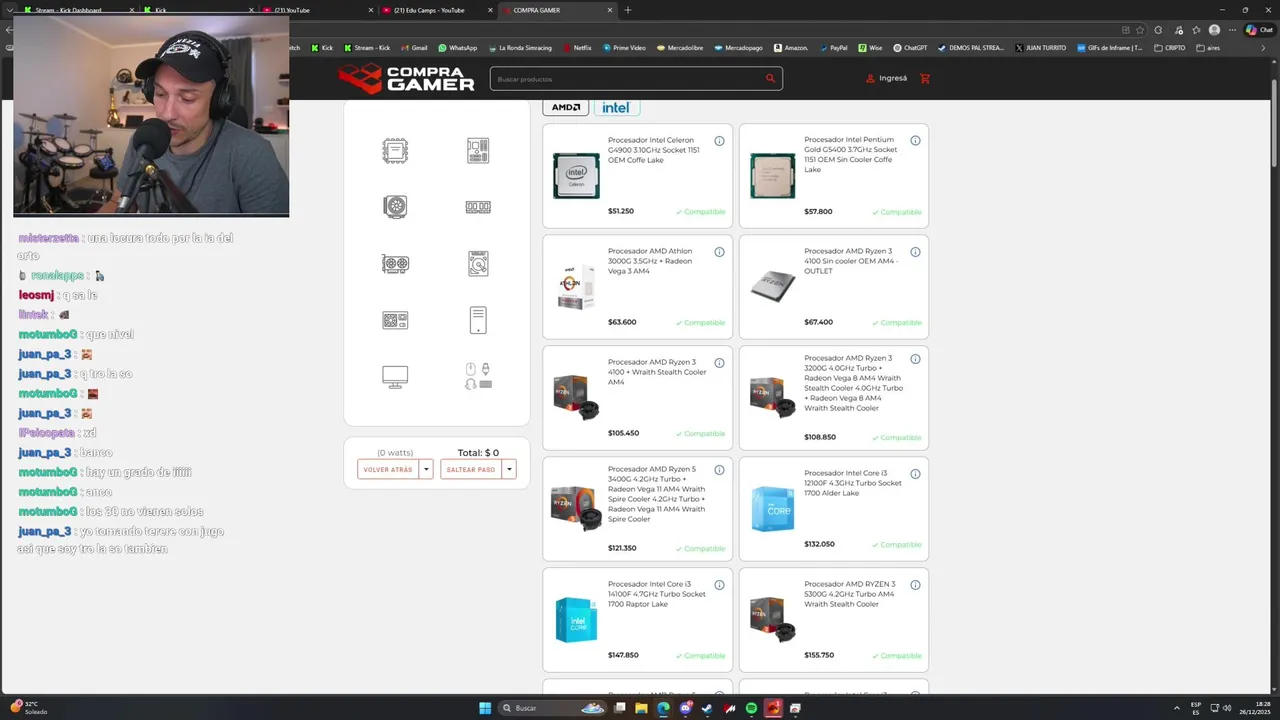Click the Total: $ 0 text
Image resolution: width=1280 pixels, height=720 pixels.
[478, 453]
